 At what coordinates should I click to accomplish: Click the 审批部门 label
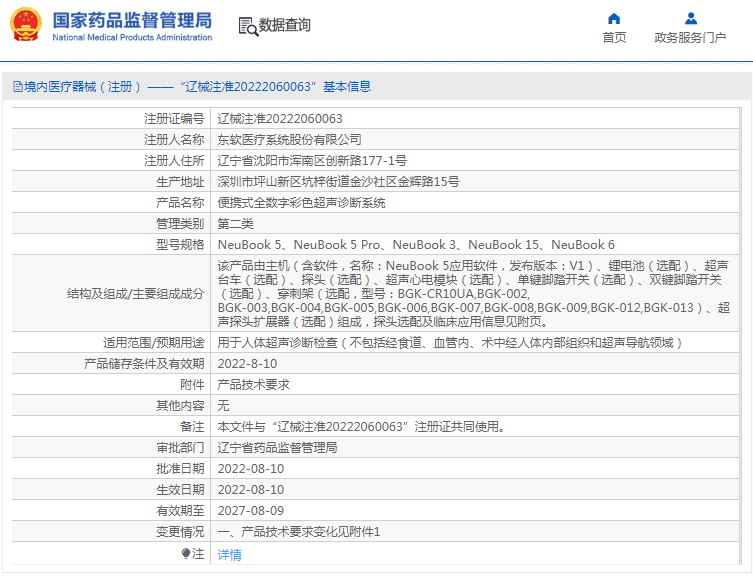tap(180, 448)
